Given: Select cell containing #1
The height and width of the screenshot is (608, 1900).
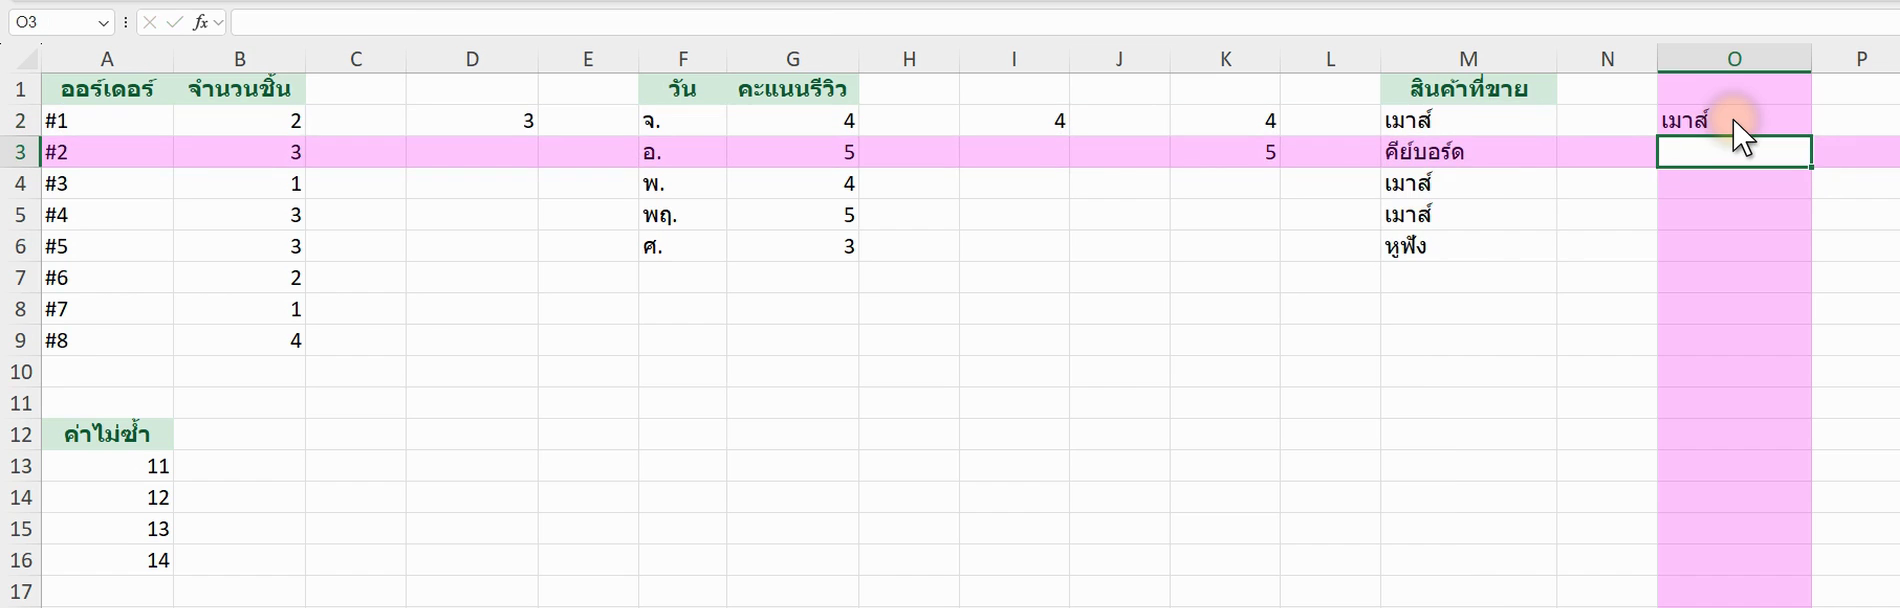Looking at the screenshot, I should pyautogui.click(x=107, y=121).
